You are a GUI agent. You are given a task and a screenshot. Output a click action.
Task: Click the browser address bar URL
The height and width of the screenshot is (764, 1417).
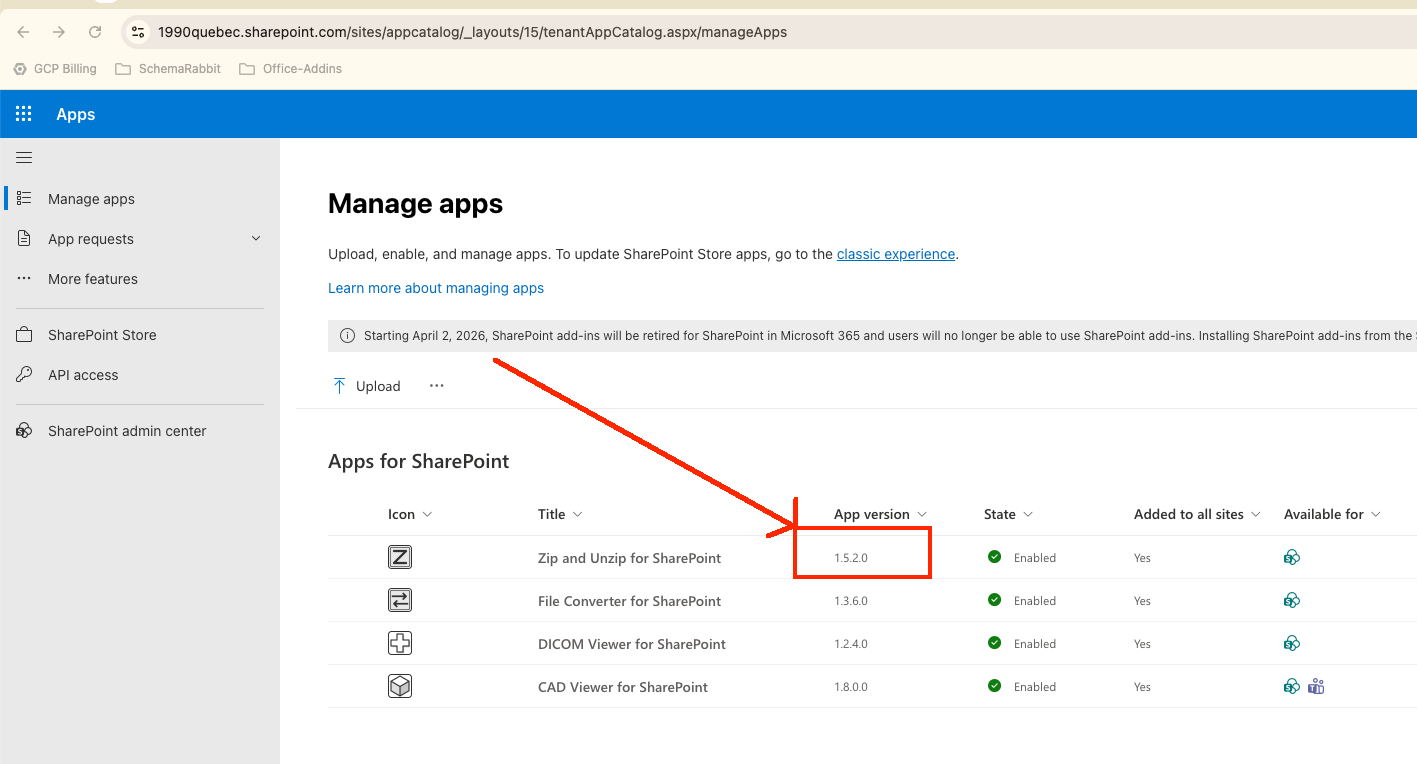(472, 32)
